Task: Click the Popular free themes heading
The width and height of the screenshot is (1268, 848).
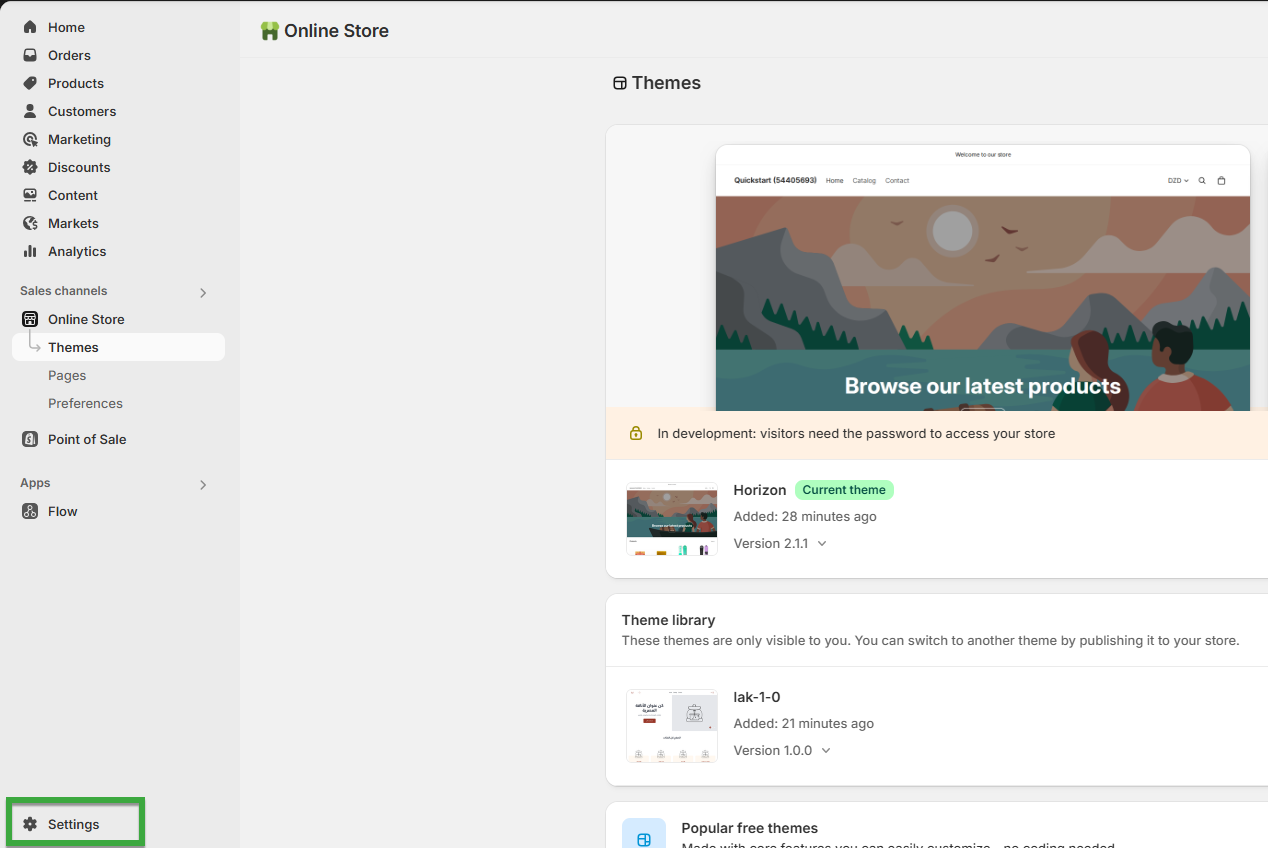Action: (750, 828)
